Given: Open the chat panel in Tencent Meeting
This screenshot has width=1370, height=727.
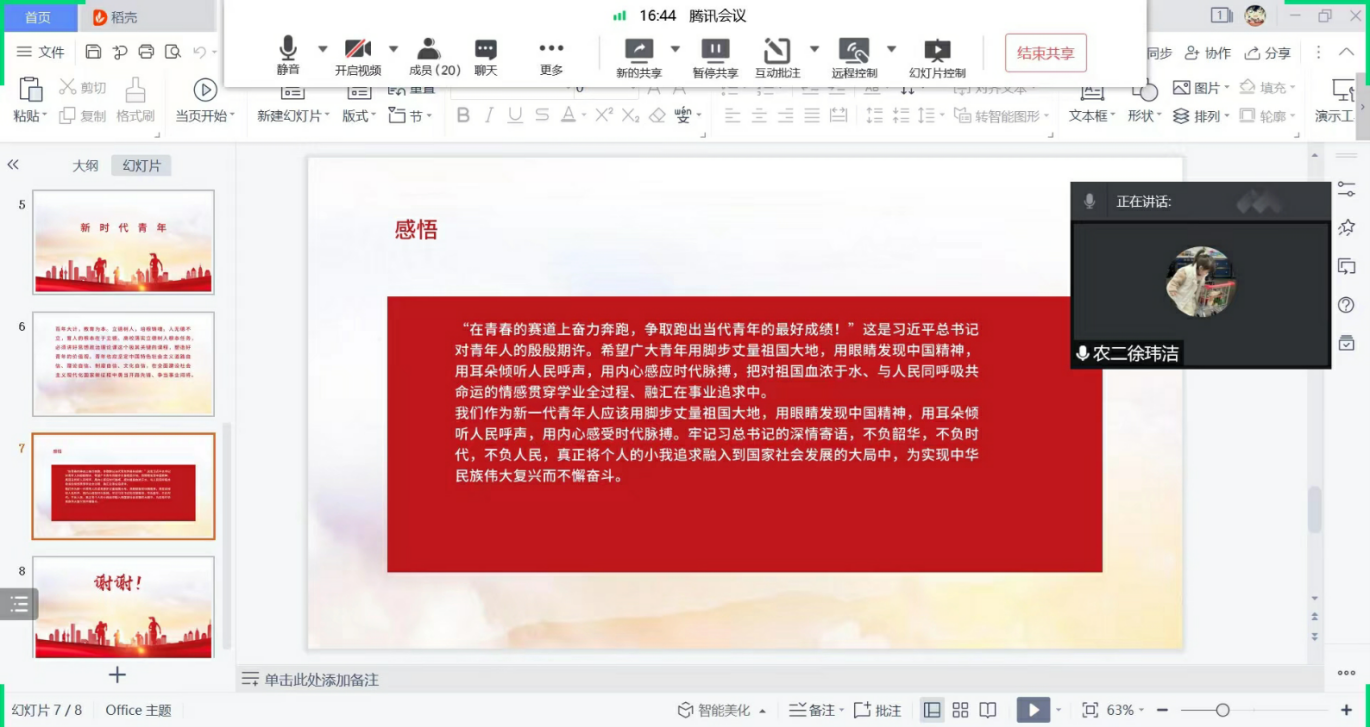Looking at the screenshot, I should (x=486, y=56).
